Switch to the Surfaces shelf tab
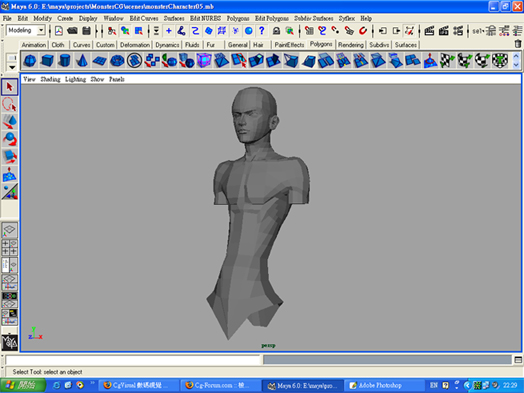 coord(406,45)
